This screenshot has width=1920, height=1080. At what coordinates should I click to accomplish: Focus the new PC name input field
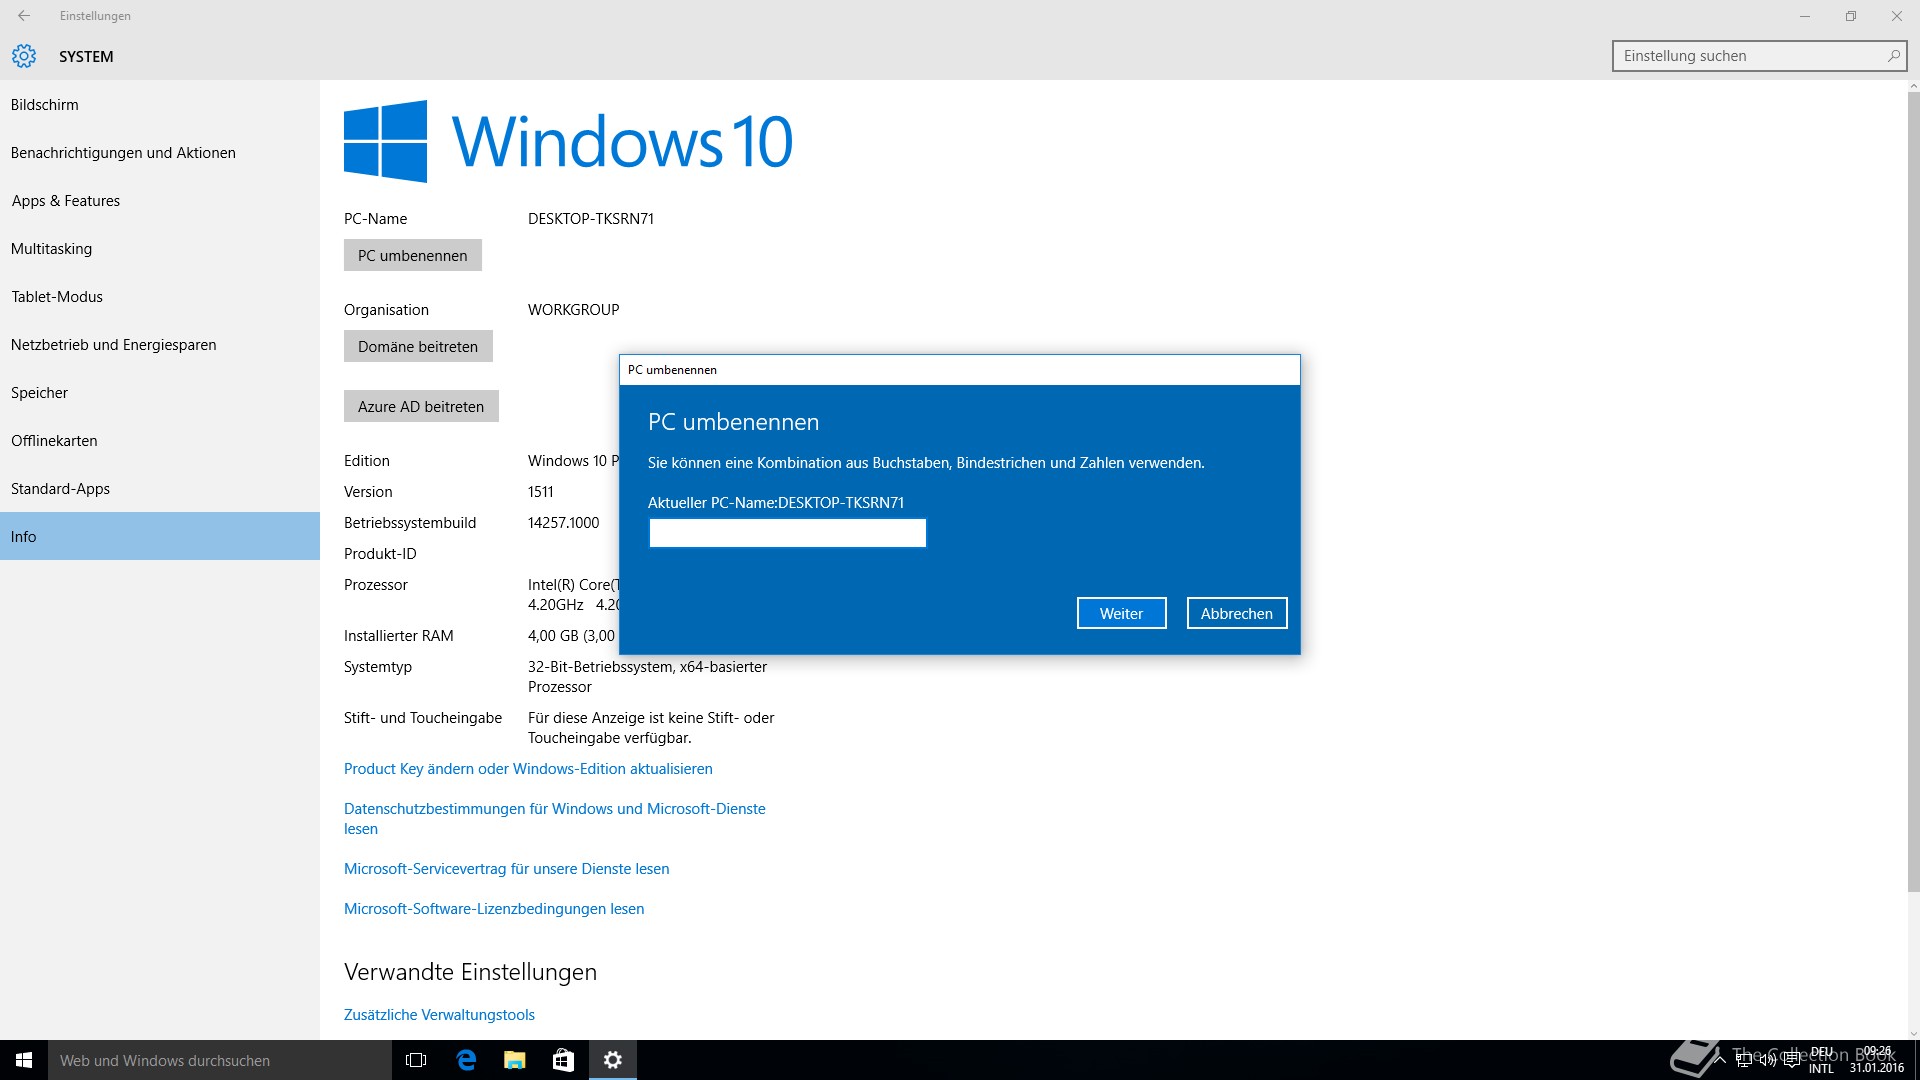click(x=788, y=533)
